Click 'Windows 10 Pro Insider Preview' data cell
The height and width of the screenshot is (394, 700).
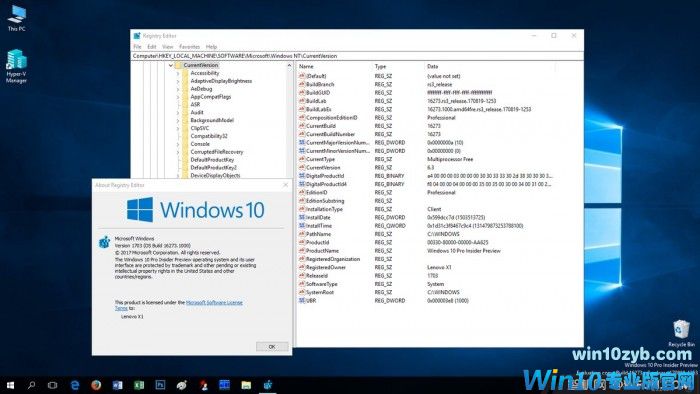(464, 251)
